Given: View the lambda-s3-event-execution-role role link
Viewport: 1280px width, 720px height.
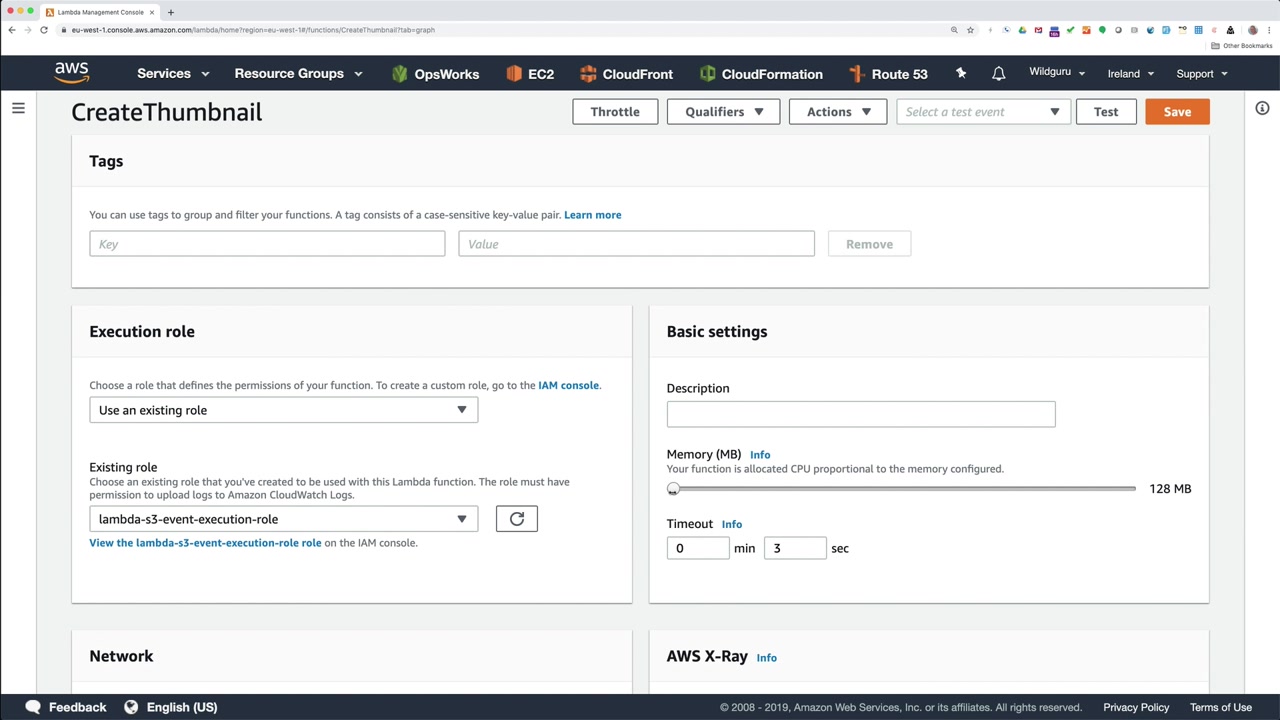Looking at the screenshot, I should pyautogui.click(x=205, y=543).
